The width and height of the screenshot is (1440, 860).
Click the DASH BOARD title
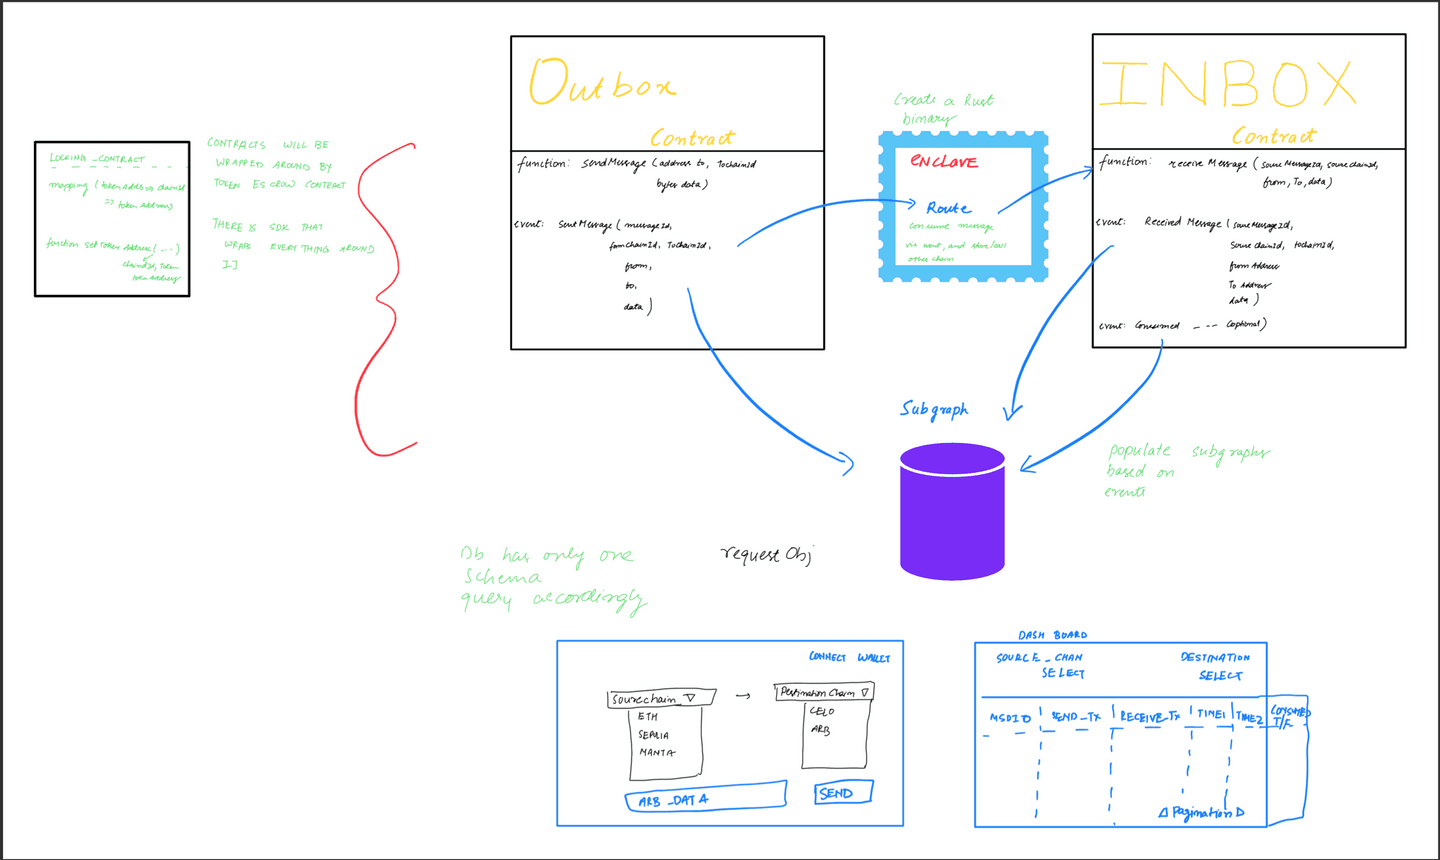pyautogui.click(x=1052, y=635)
